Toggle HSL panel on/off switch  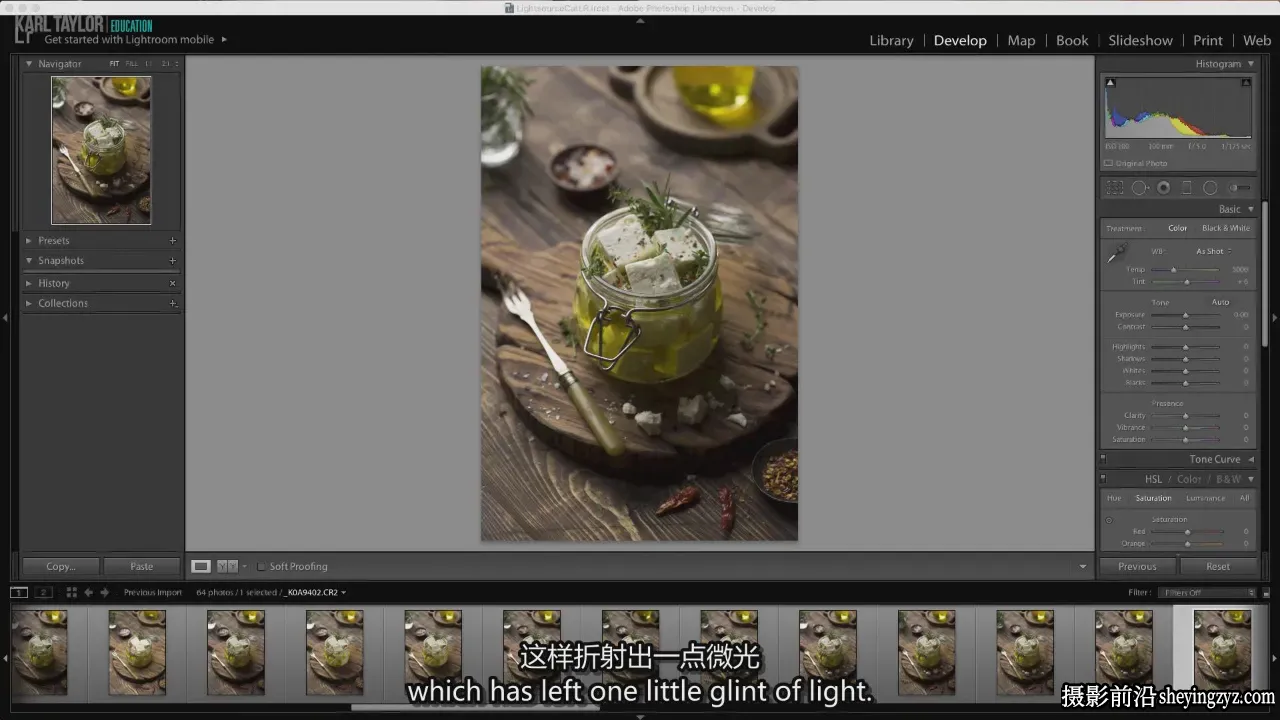click(1103, 479)
